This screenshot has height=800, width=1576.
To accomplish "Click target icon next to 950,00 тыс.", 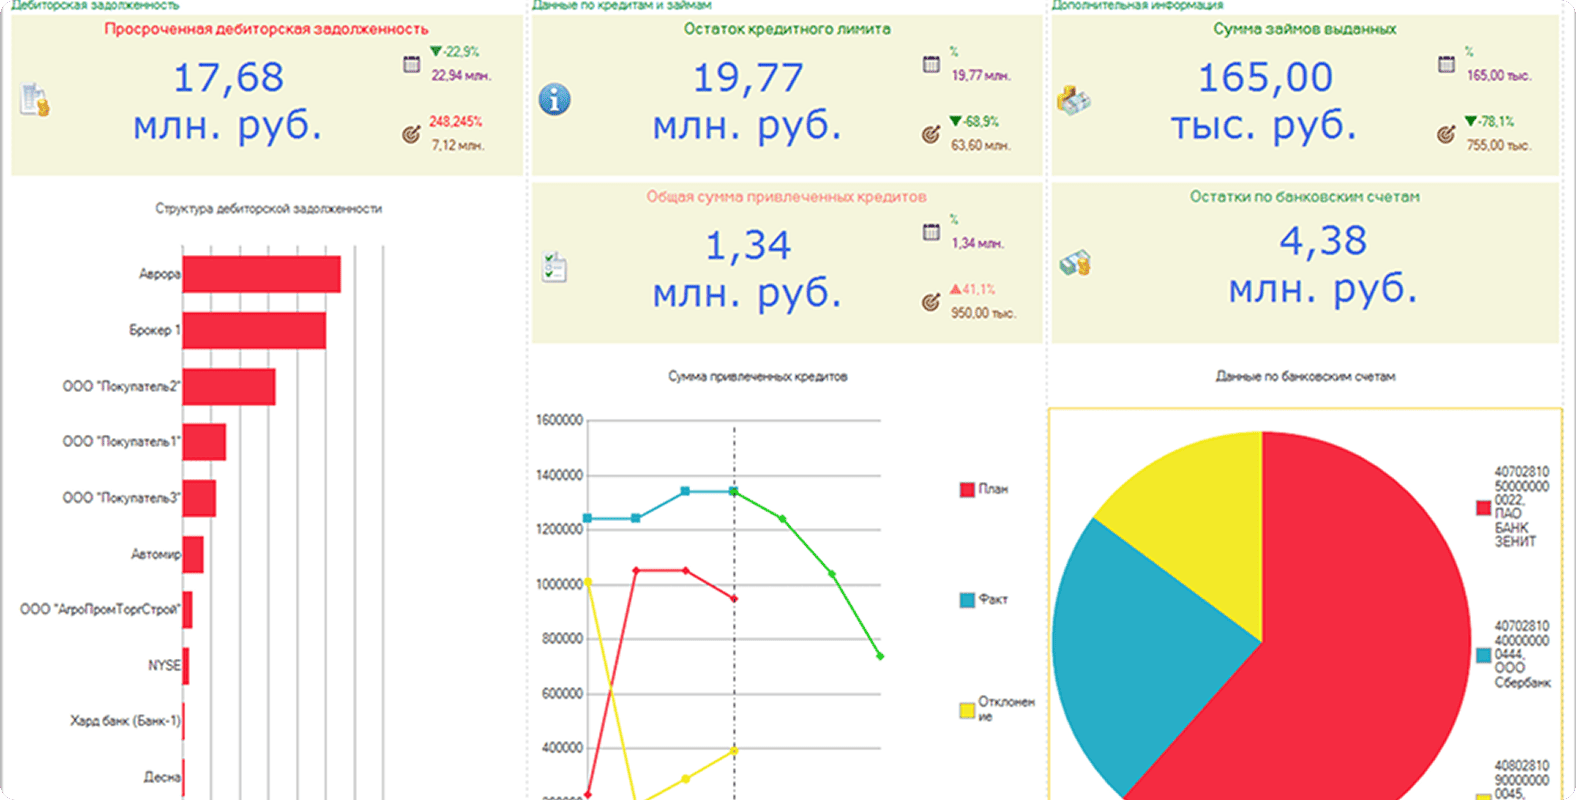I will 931,302.
